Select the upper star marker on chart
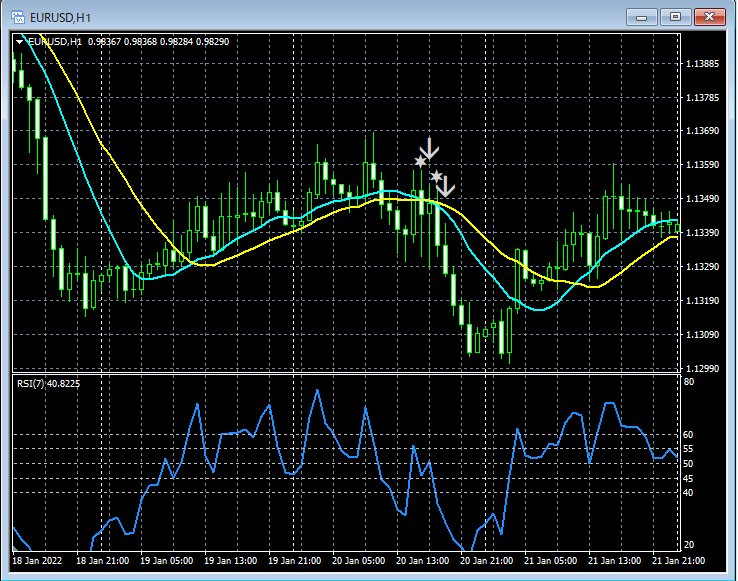The image size is (738, 581). click(x=420, y=162)
